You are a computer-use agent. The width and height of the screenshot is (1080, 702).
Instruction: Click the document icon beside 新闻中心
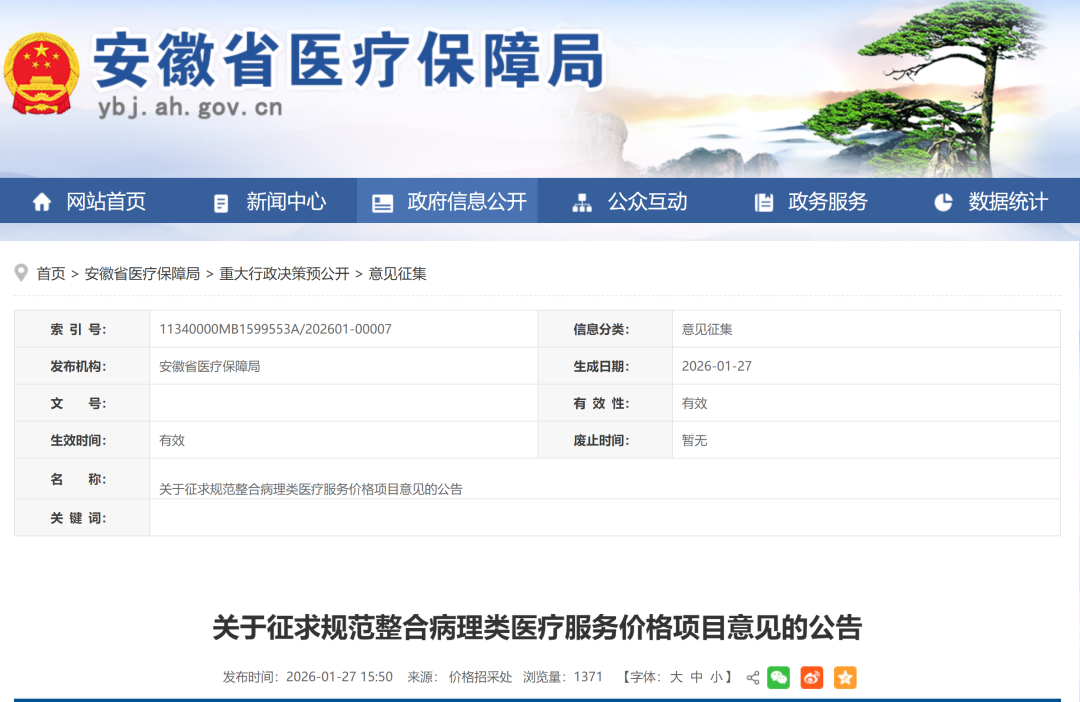pos(221,203)
